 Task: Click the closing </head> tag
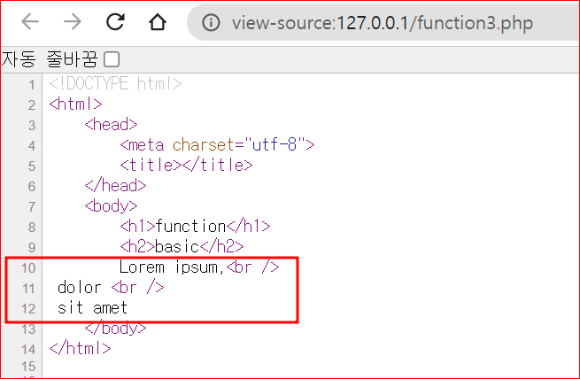[x=115, y=185]
